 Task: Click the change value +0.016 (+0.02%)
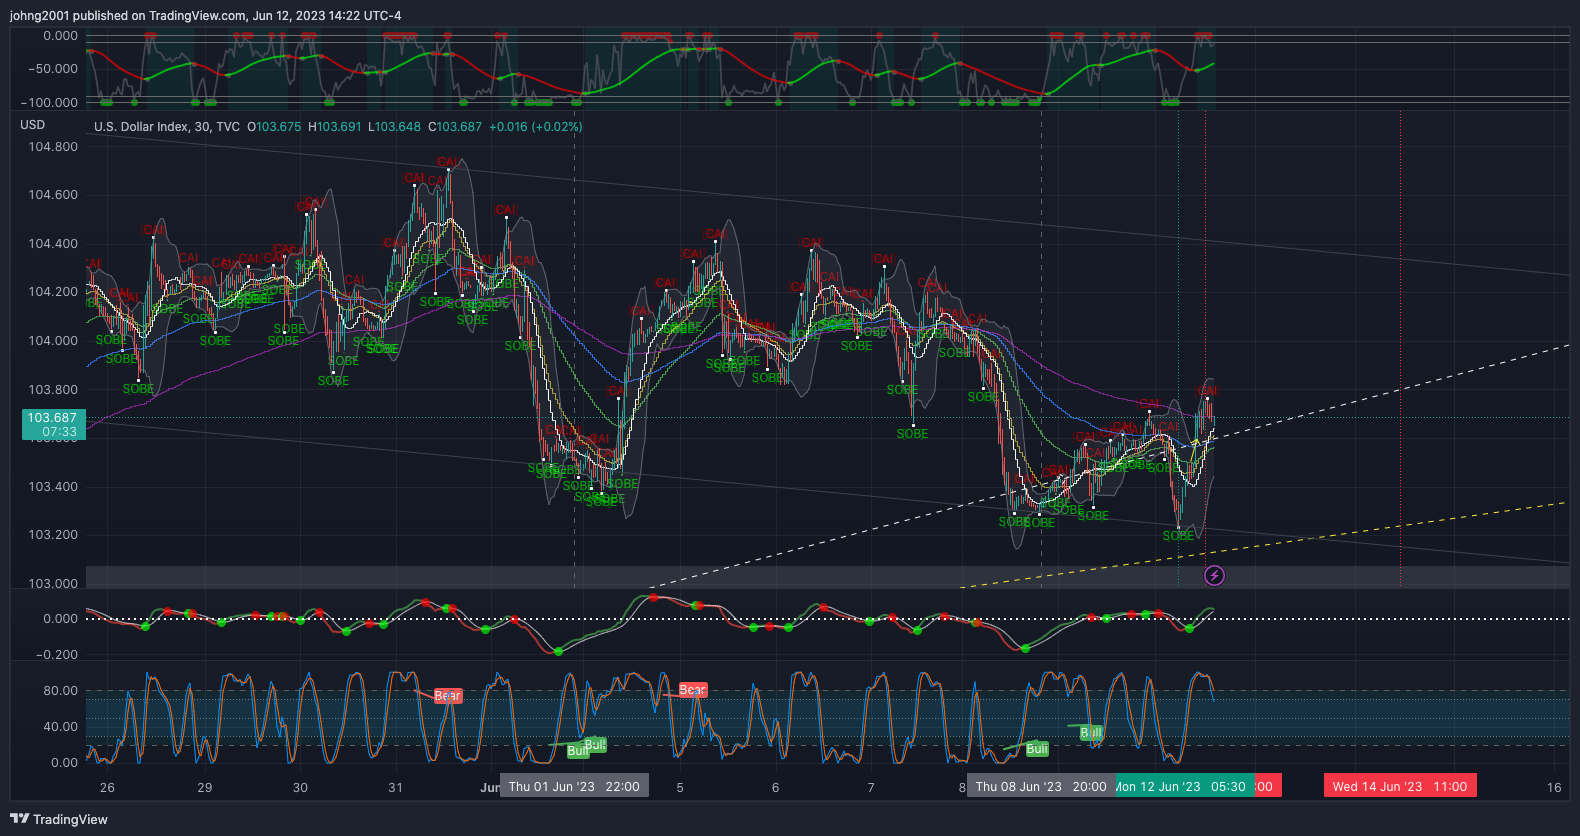click(536, 127)
